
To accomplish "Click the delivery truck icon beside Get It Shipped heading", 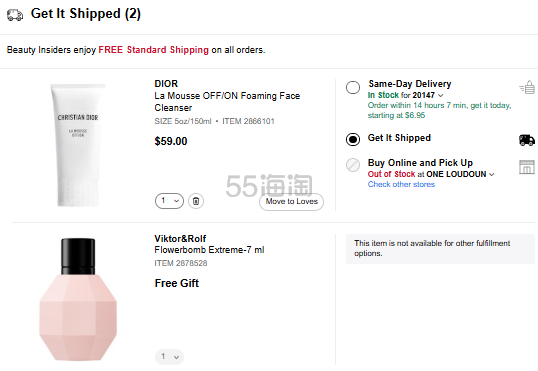I will click(x=15, y=15).
